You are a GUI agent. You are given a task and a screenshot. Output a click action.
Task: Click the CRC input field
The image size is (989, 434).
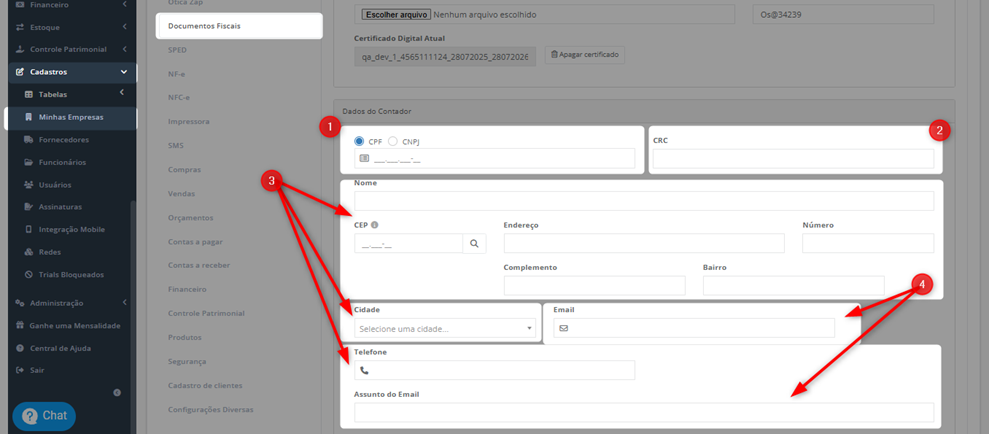(x=793, y=159)
